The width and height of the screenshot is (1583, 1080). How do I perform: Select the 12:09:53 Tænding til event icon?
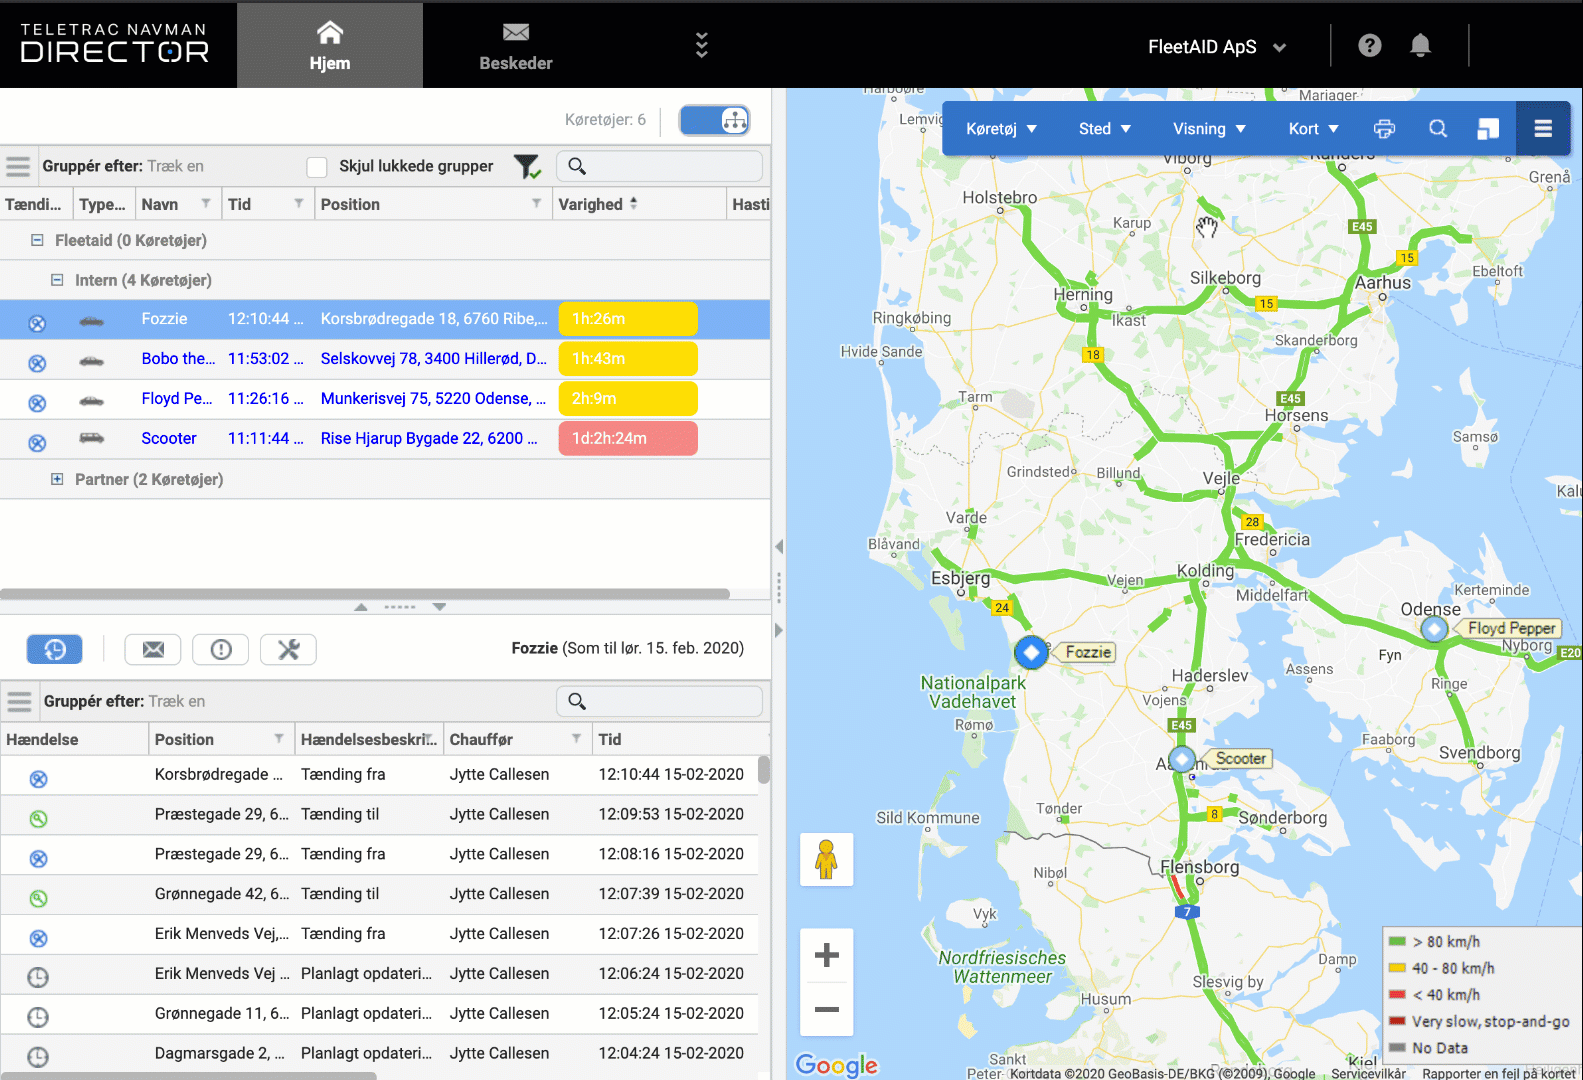pos(38,819)
